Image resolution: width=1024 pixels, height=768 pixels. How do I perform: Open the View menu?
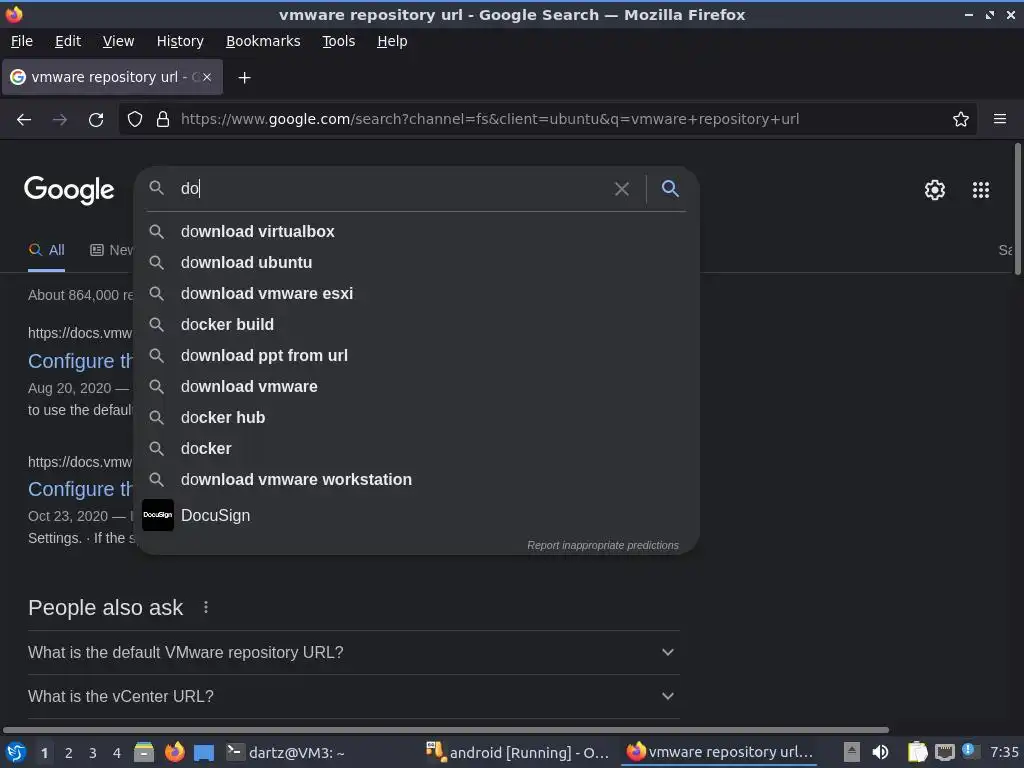click(x=118, y=41)
